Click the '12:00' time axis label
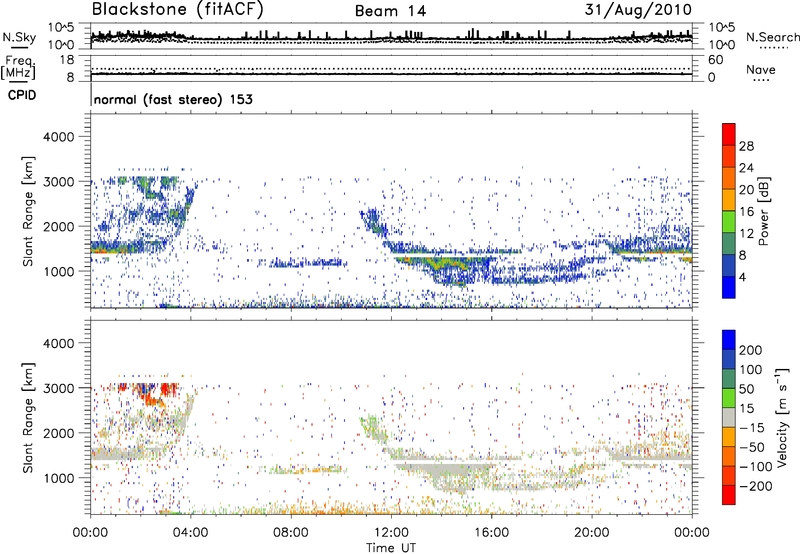The height and width of the screenshot is (554, 800). coord(391,533)
